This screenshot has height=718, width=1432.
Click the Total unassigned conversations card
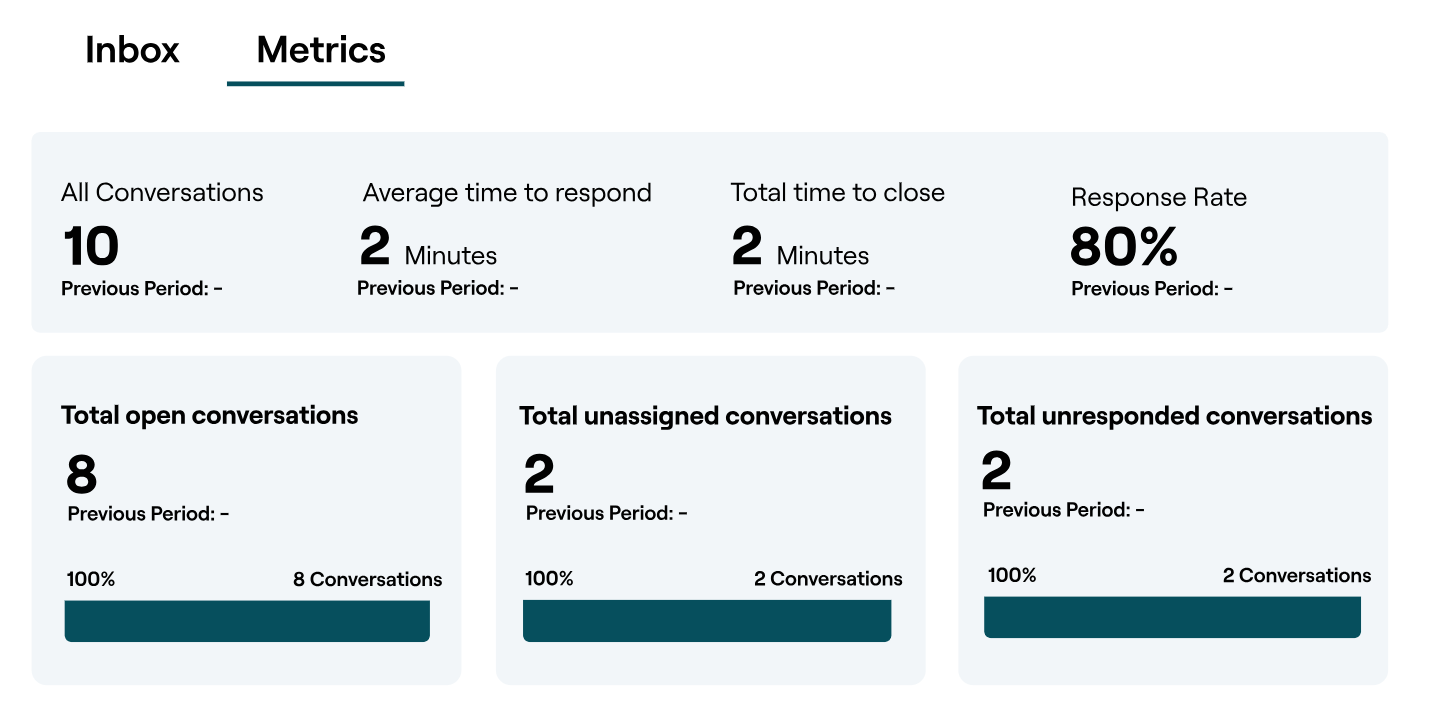tap(705, 415)
